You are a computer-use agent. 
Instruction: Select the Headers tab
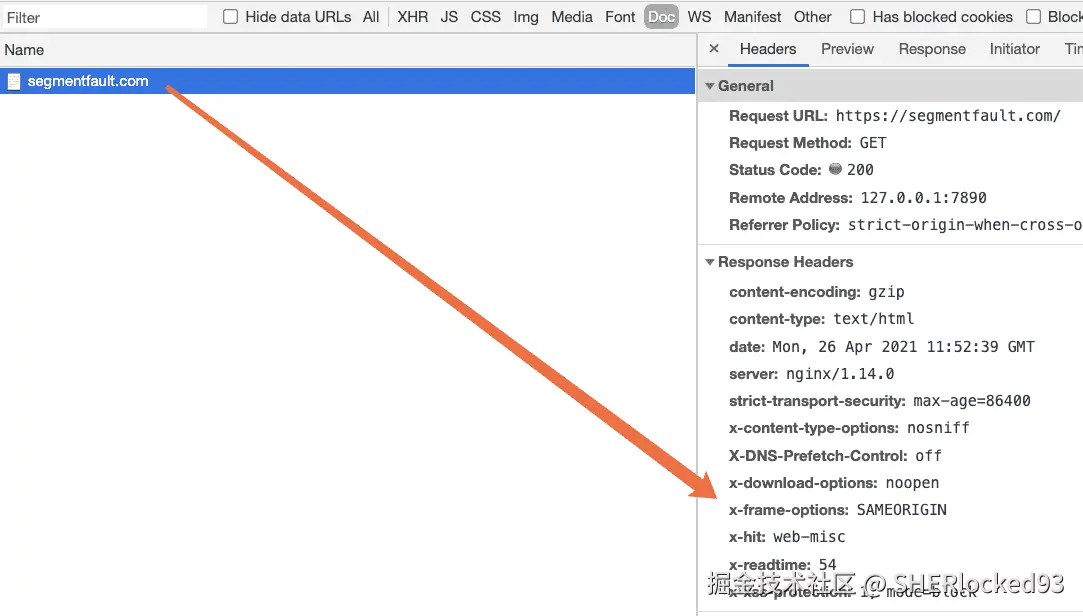pyautogui.click(x=767, y=49)
